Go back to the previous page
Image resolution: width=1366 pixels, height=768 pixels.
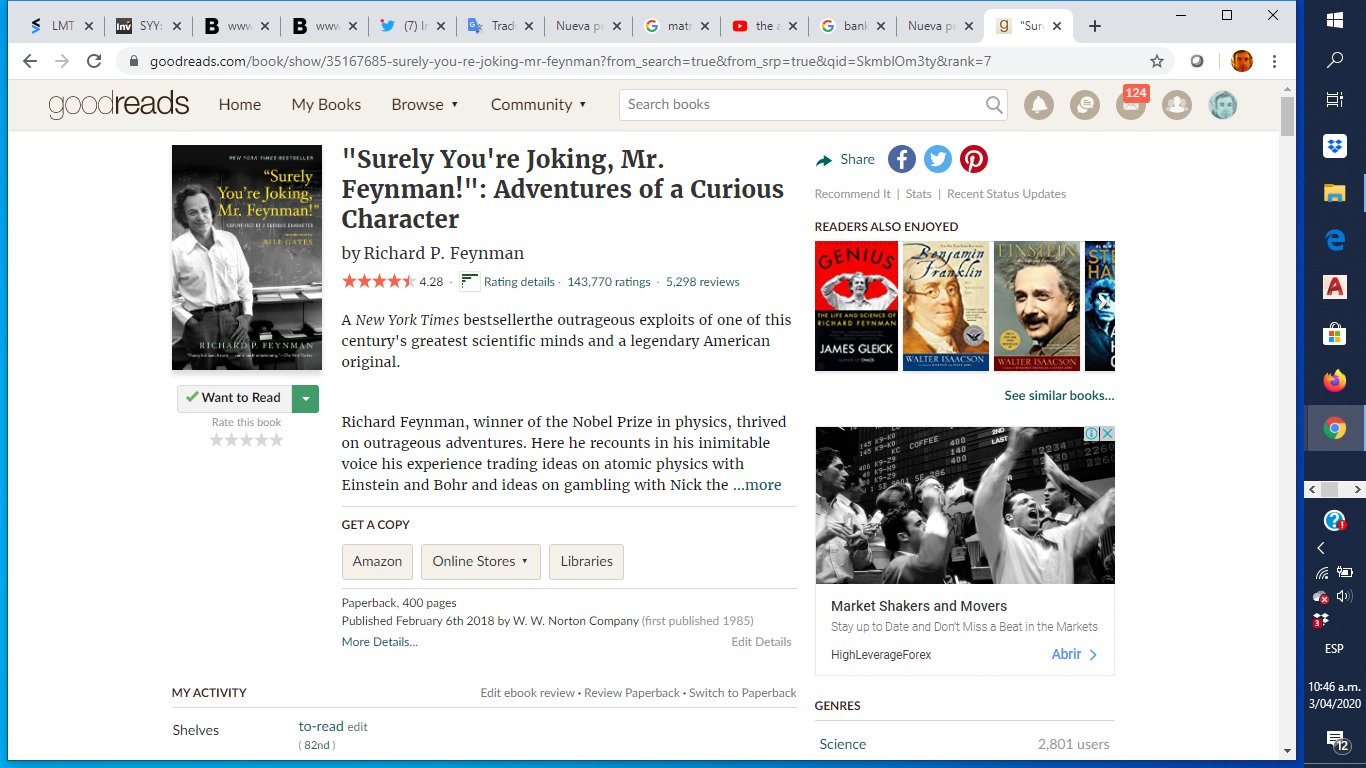(x=30, y=61)
